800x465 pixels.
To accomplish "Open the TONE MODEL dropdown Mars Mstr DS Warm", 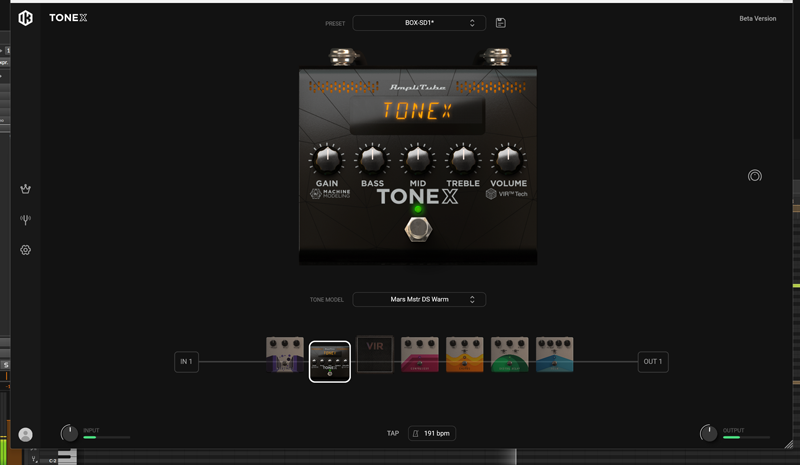I will 419,300.
